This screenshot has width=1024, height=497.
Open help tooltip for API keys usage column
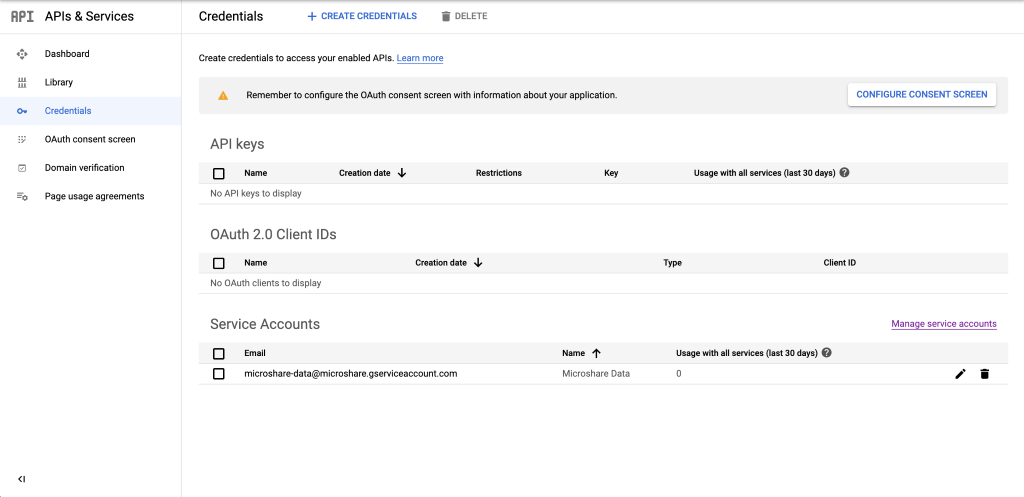click(x=844, y=173)
